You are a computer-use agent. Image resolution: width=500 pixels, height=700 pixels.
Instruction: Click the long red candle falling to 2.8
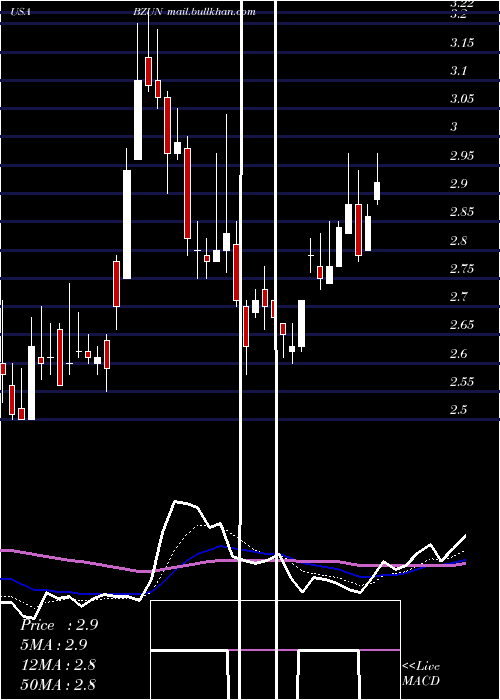[188, 193]
